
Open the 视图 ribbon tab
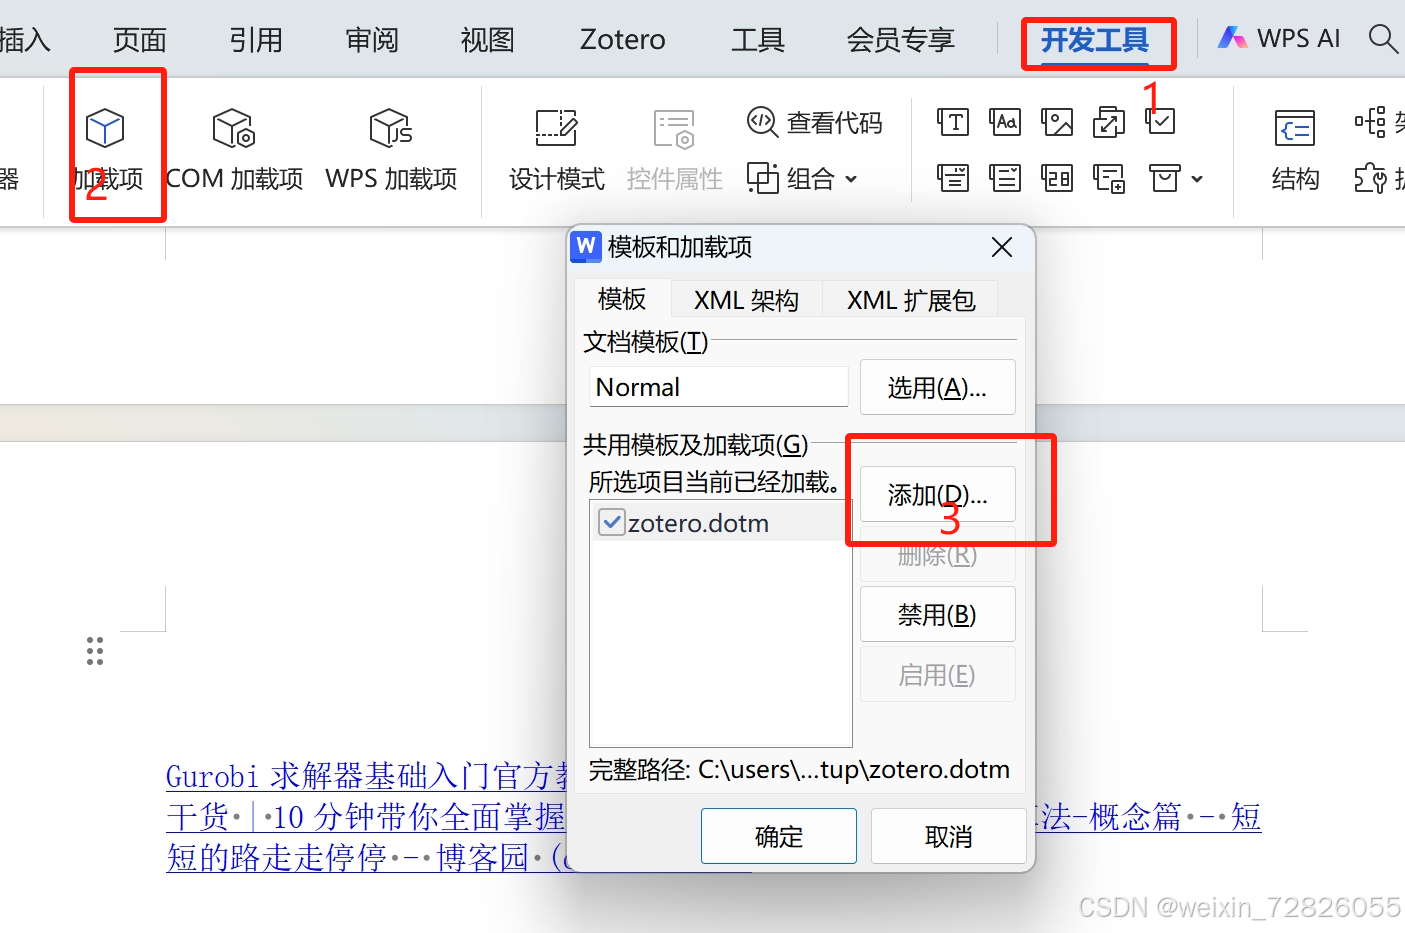coord(488,40)
